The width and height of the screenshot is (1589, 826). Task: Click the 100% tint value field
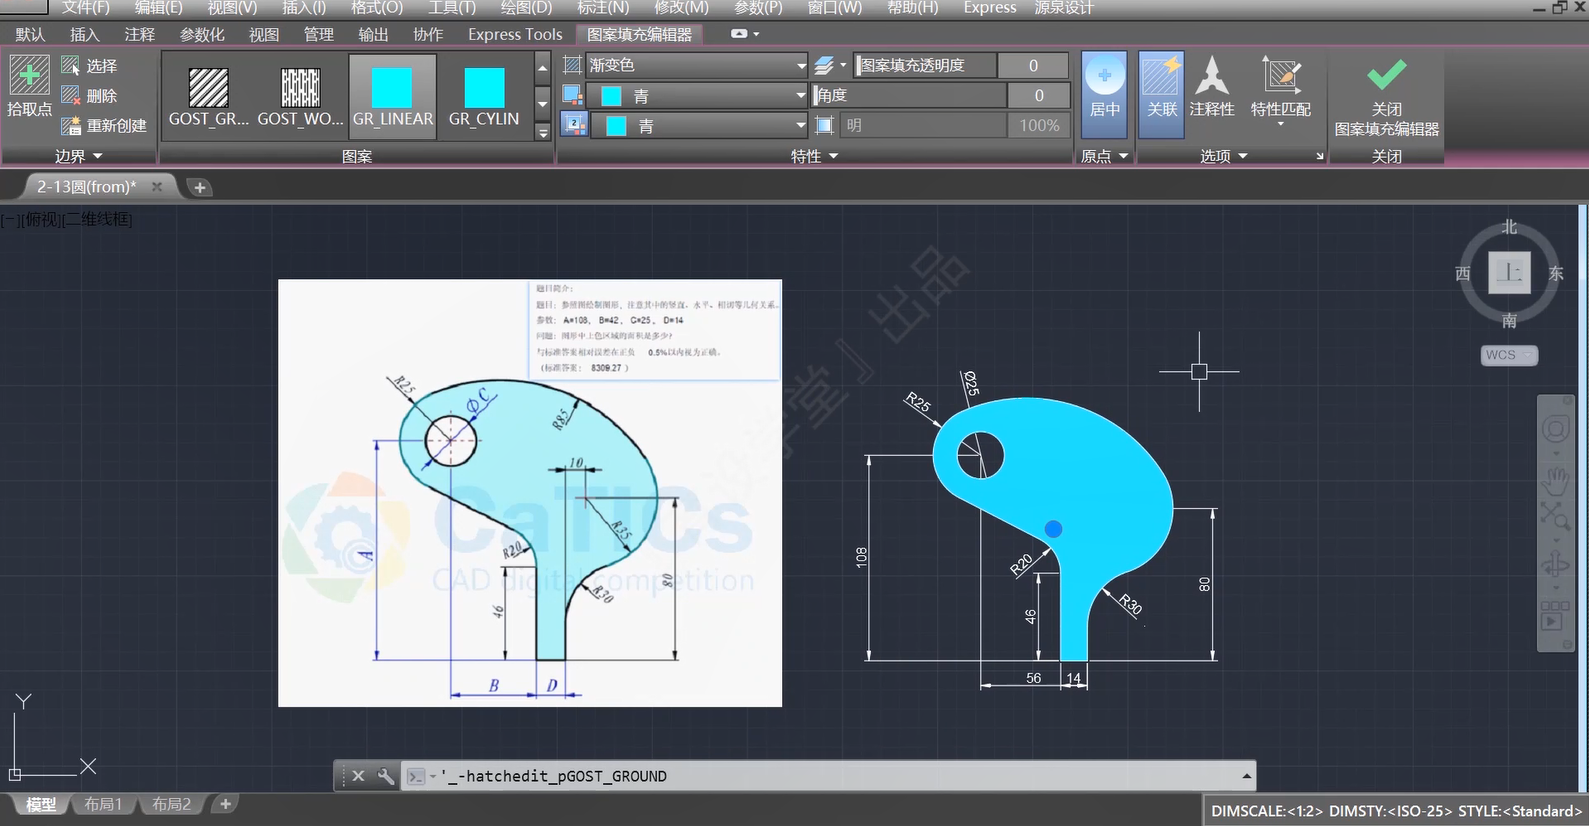point(1038,125)
